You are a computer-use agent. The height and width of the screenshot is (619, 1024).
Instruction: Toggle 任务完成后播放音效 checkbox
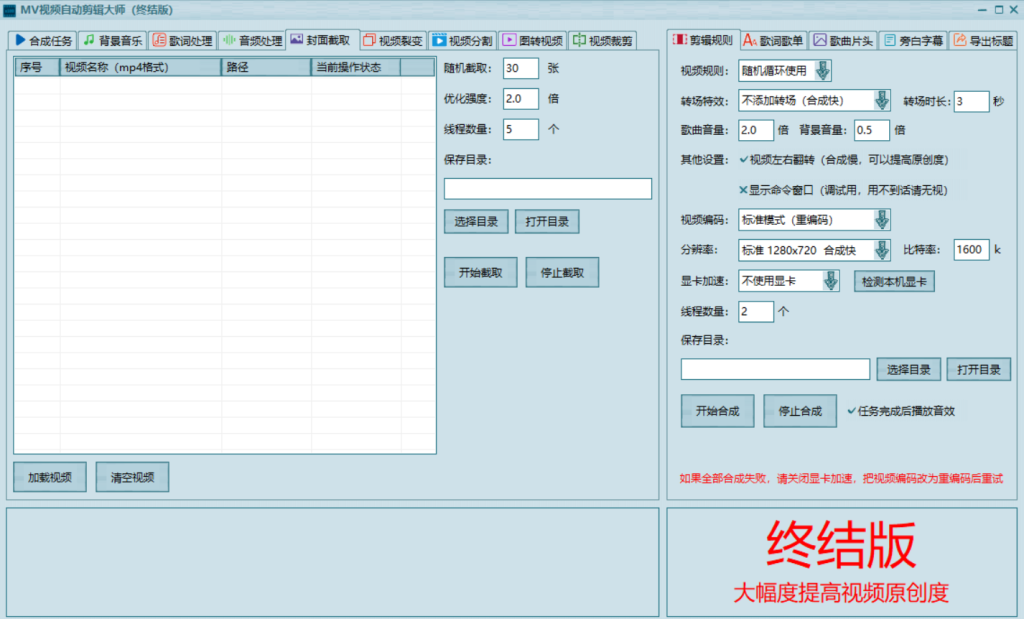tap(851, 410)
